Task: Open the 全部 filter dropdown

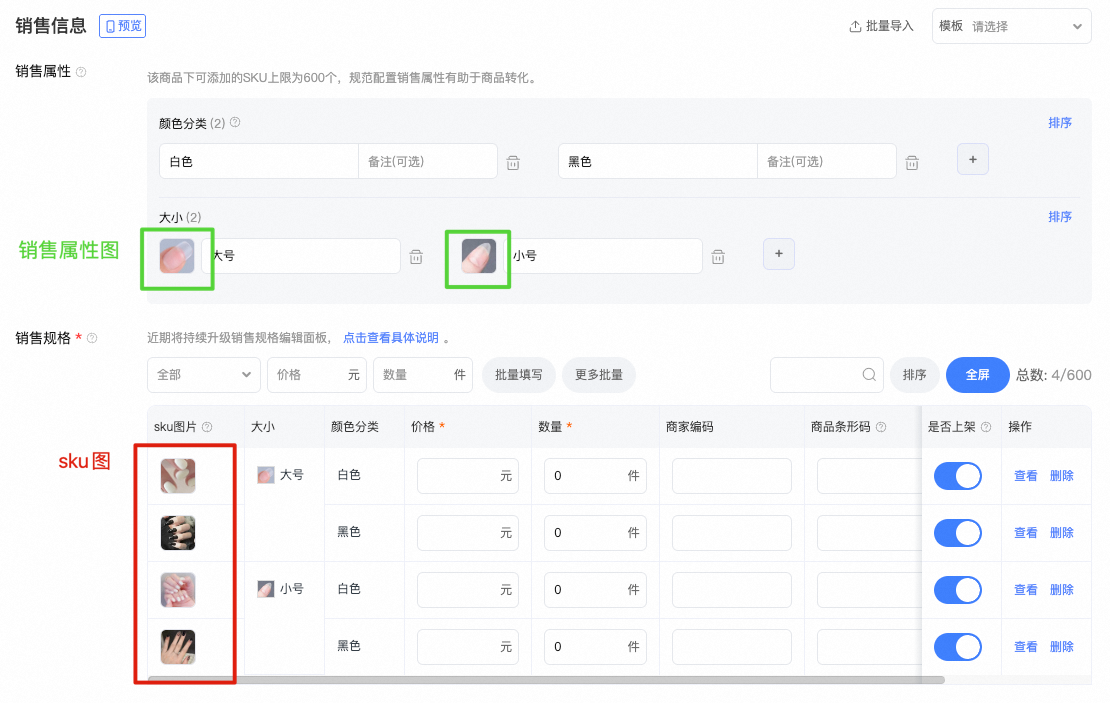Action: [204, 375]
